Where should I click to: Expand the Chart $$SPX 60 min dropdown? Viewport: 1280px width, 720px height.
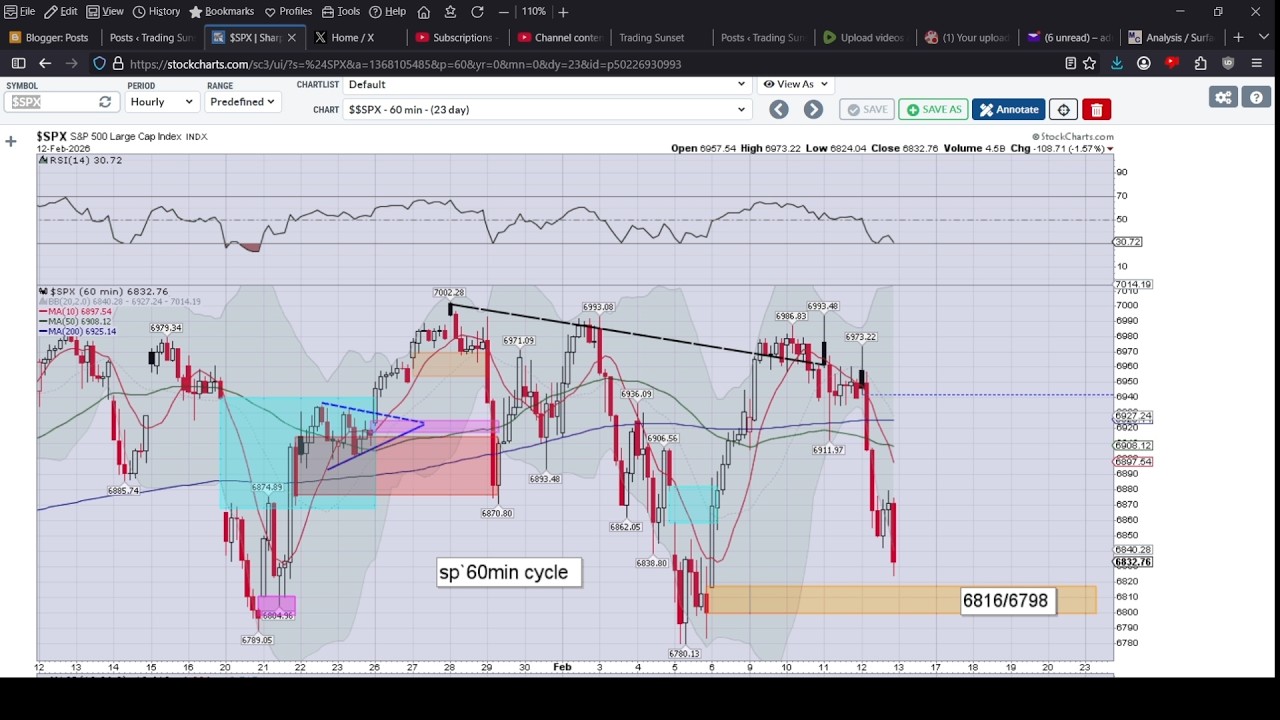(546, 110)
